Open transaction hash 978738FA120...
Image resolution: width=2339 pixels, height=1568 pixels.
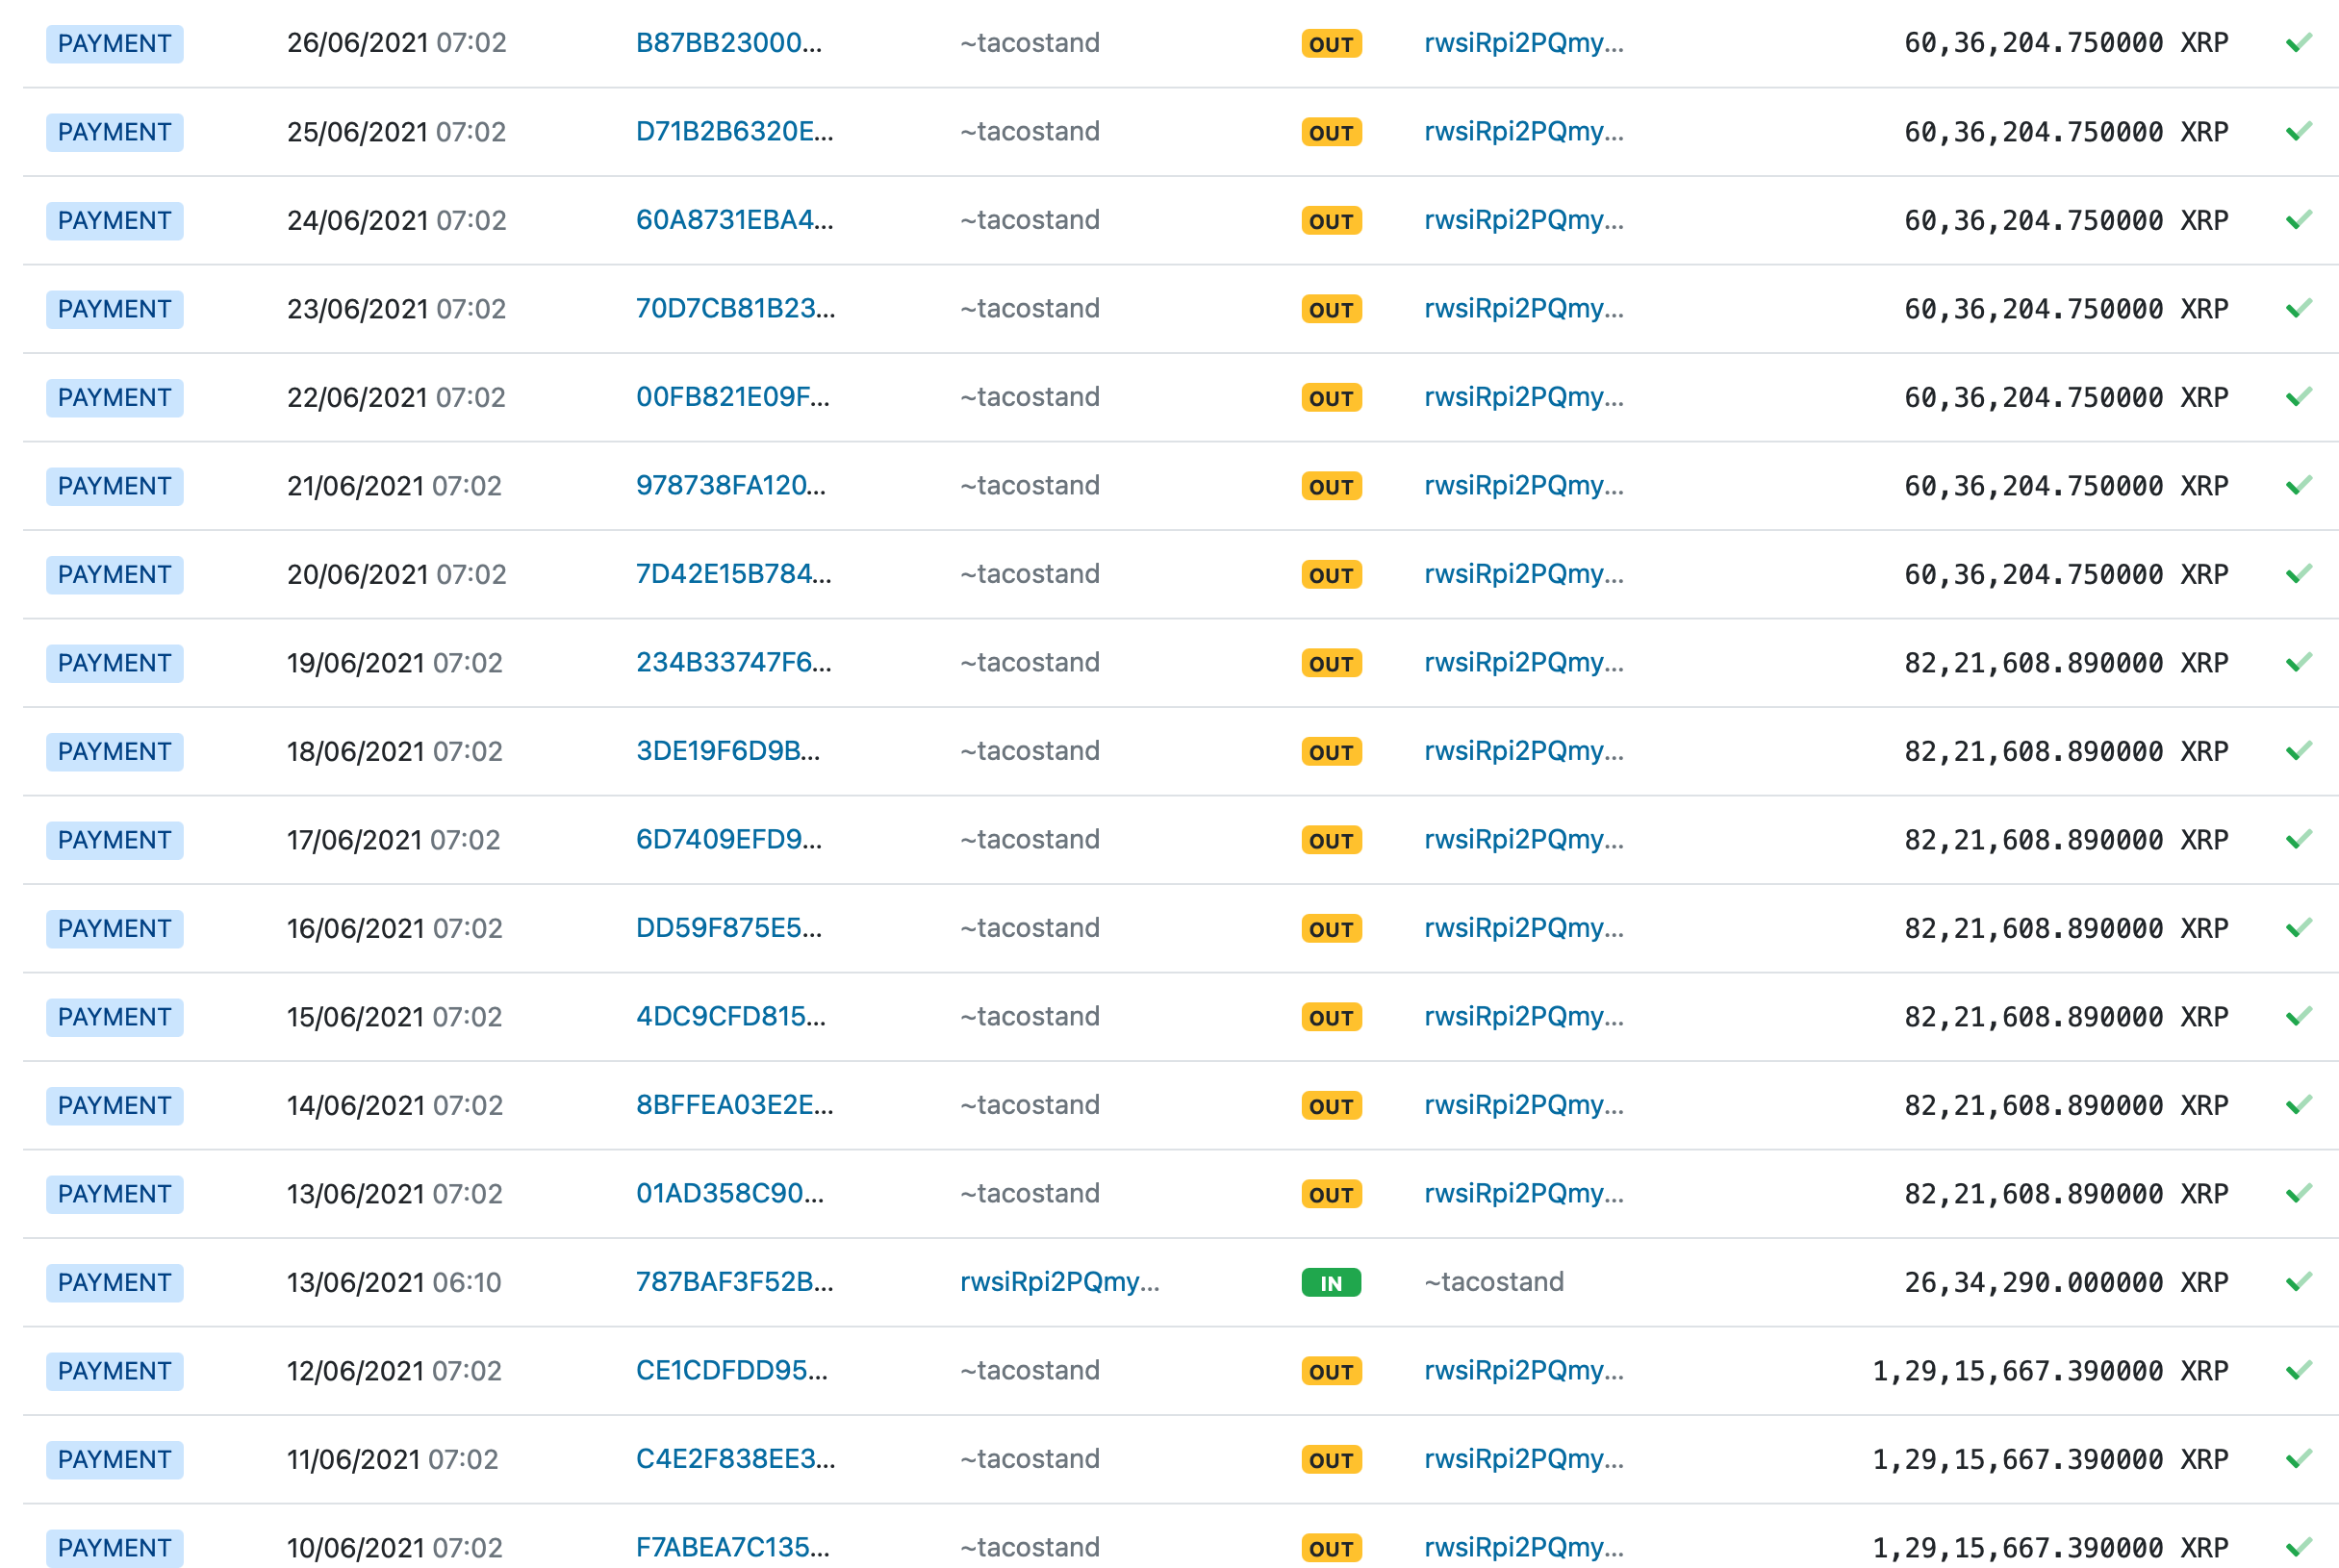[x=731, y=486]
